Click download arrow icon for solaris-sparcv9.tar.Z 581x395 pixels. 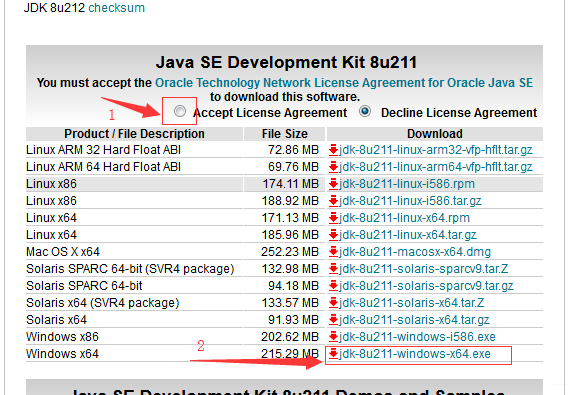pos(333,269)
